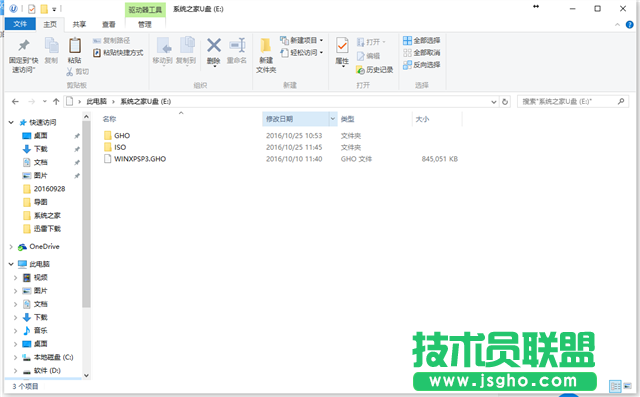Open recent locations dropdown arrow

point(44,102)
